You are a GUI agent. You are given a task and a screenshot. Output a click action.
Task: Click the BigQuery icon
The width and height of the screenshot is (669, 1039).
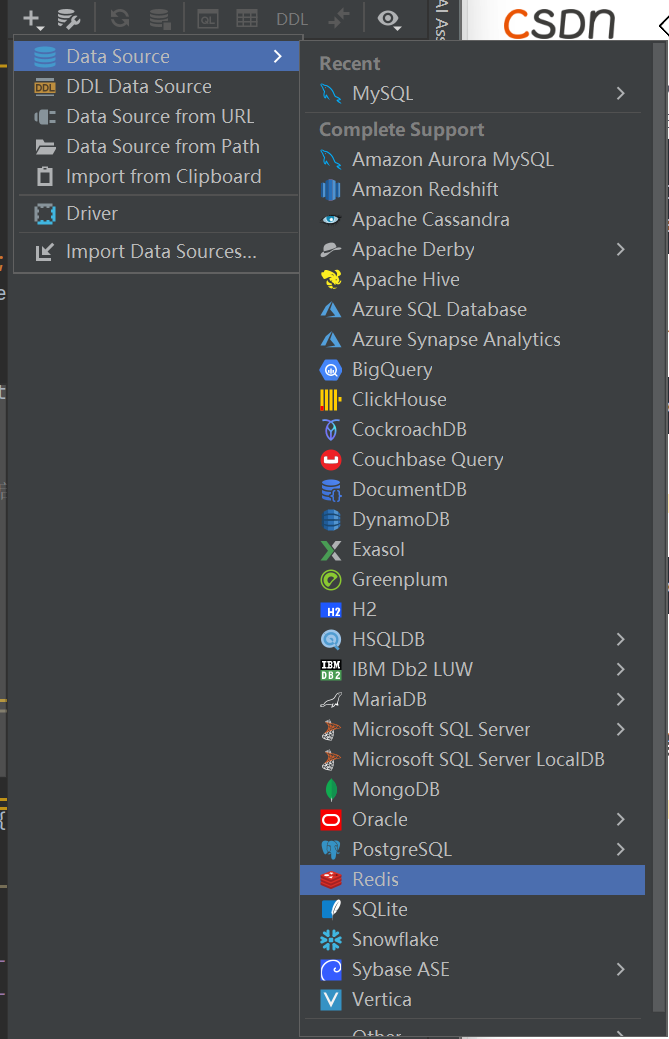[331, 370]
